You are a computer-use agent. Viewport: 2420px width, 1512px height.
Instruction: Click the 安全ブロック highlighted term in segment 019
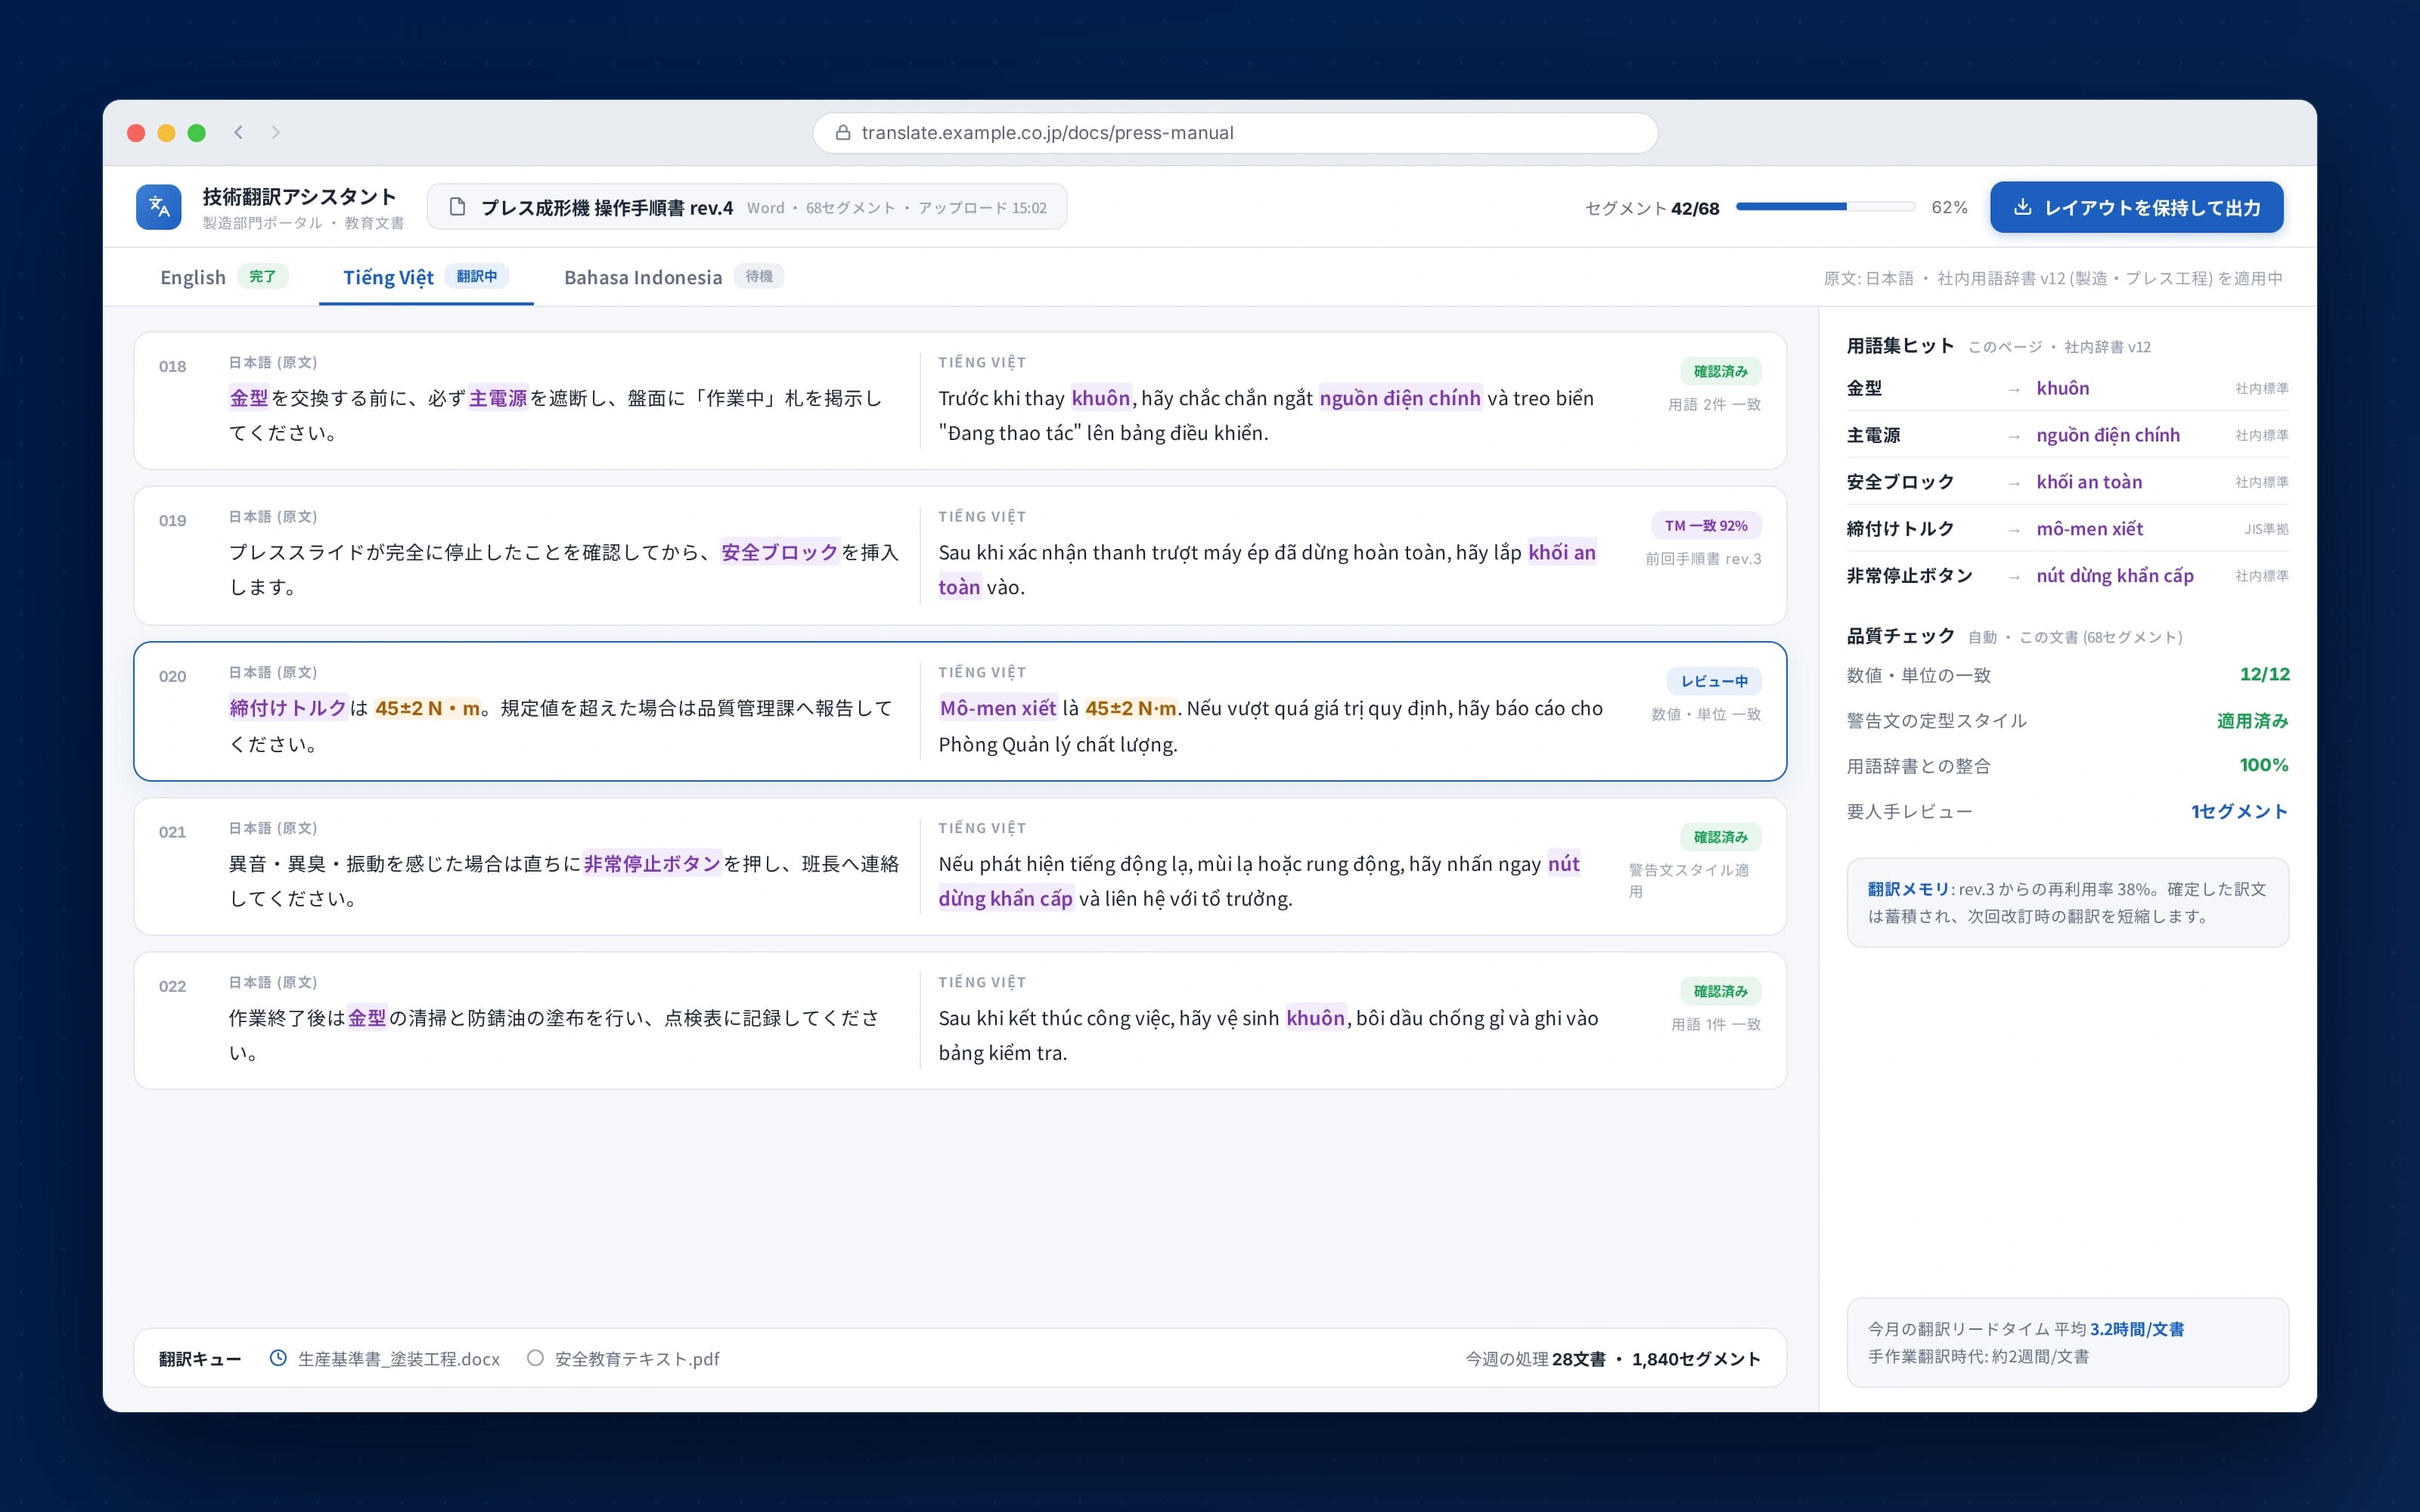(780, 552)
